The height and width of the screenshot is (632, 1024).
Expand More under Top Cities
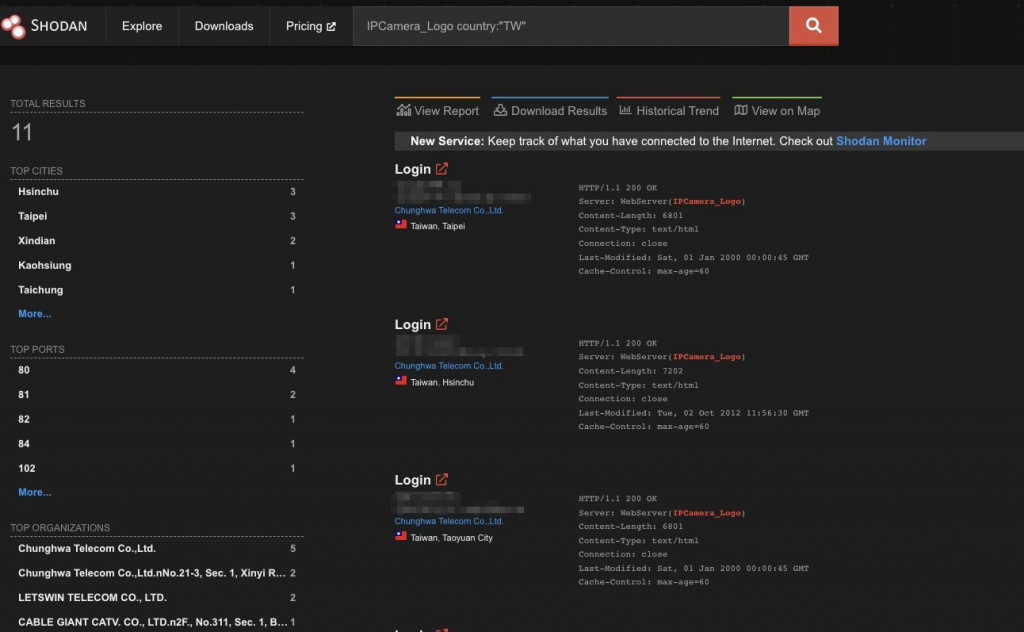pyautogui.click(x=35, y=313)
